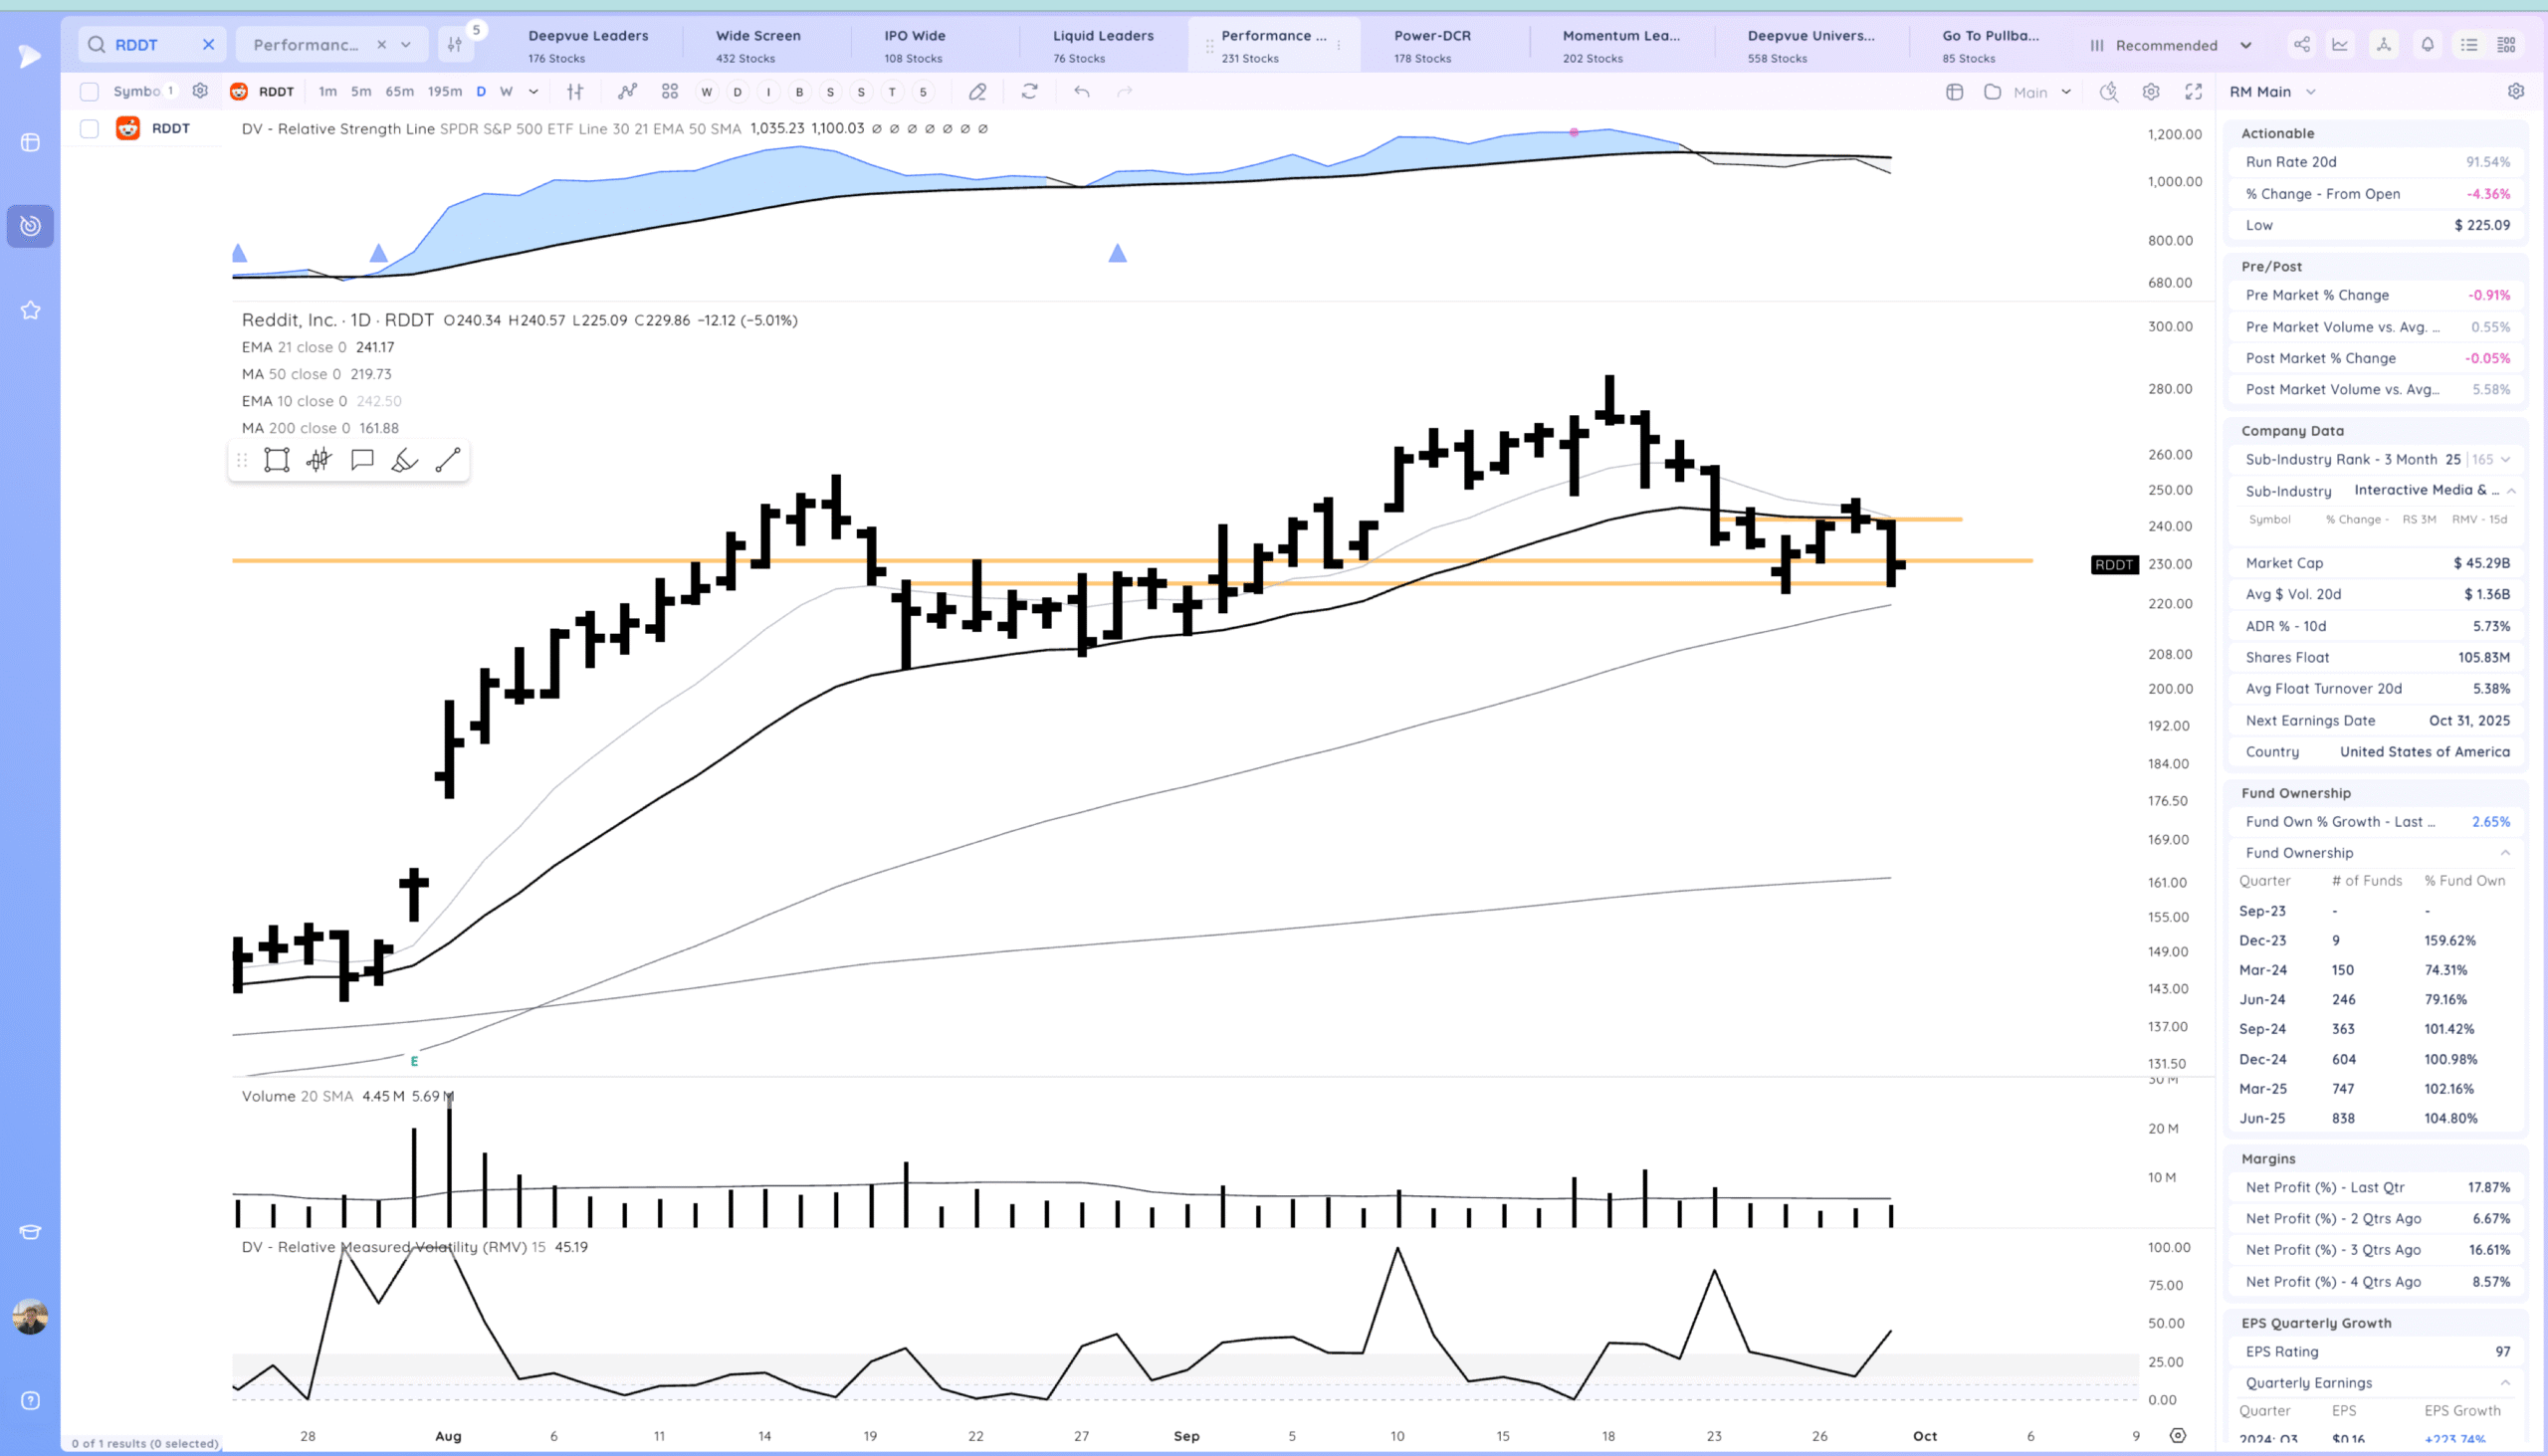Undo the last chart action
This screenshot has width=2548, height=1456.
(x=1081, y=92)
